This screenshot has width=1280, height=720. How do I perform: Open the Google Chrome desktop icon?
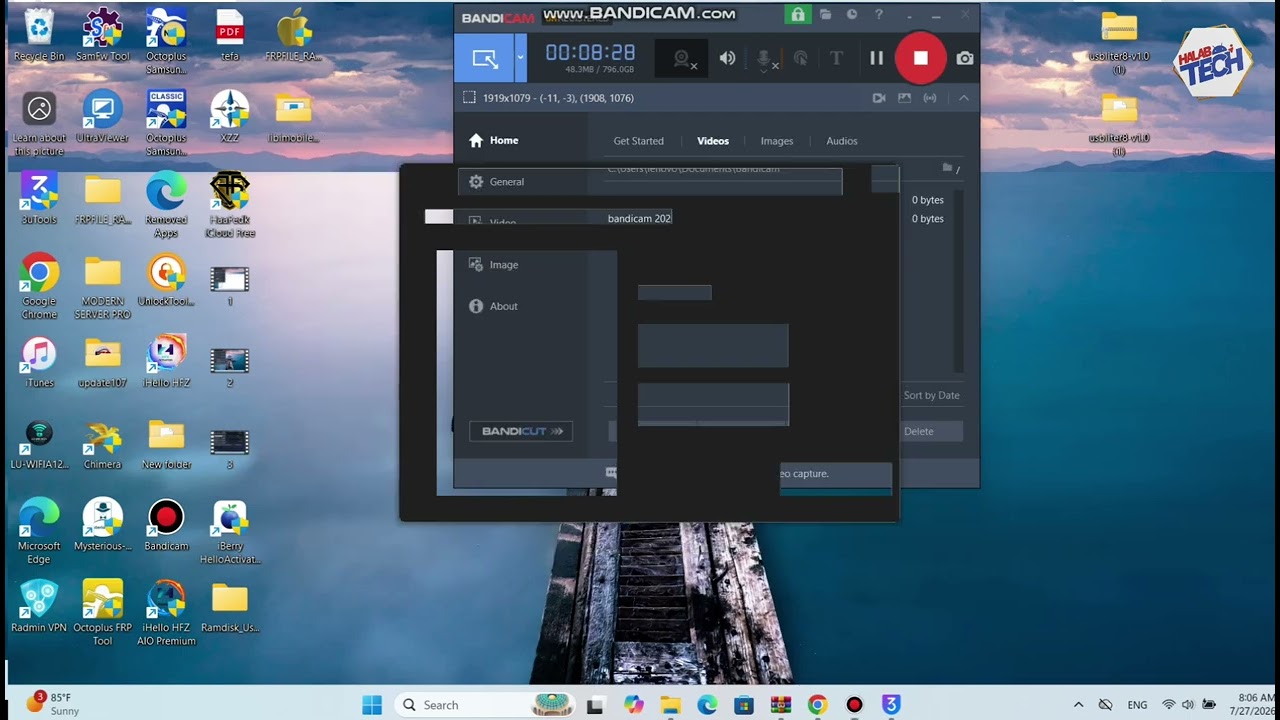39,286
